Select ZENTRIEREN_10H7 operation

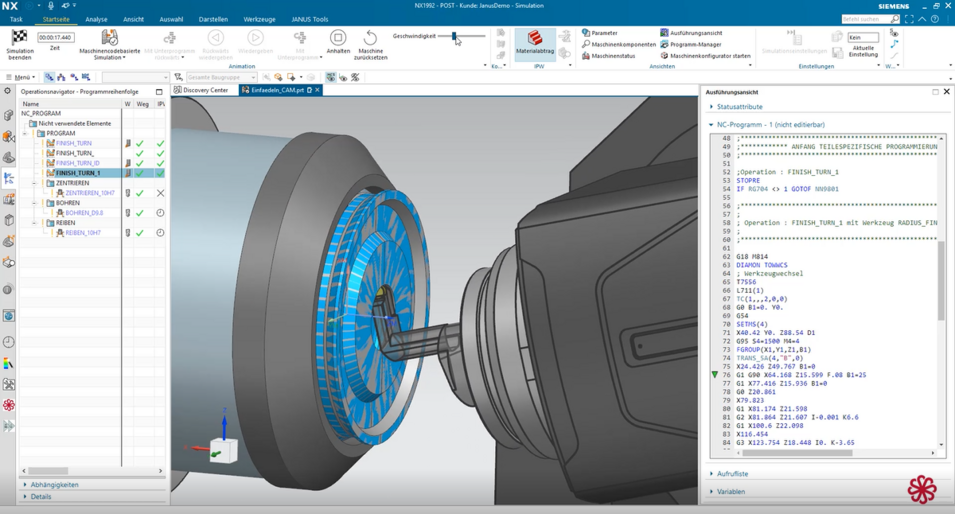coord(90,193)
